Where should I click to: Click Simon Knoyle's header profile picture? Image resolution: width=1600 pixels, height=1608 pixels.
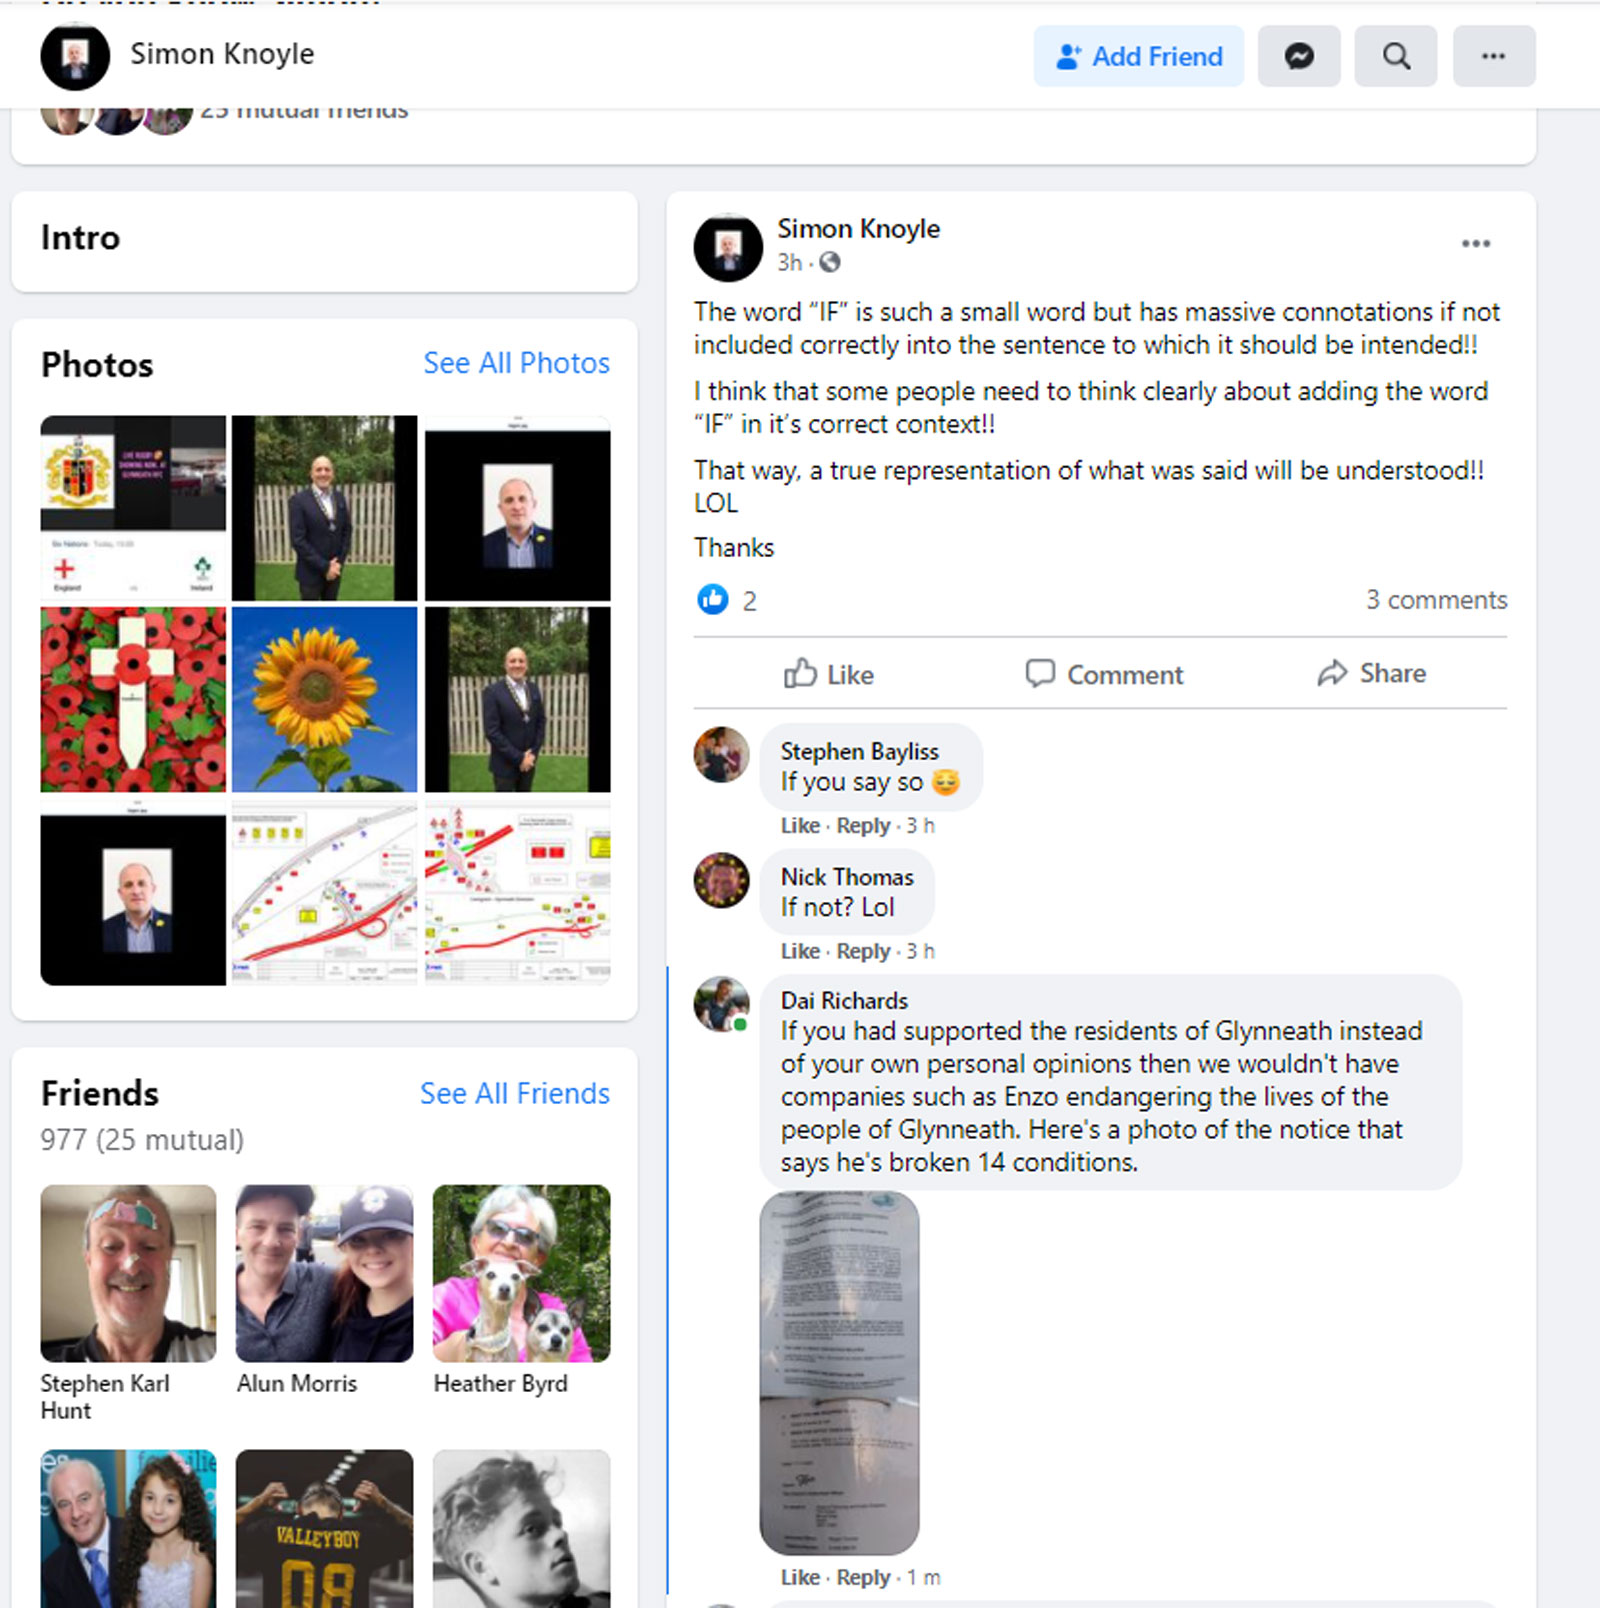pyautogui.click(x=75, y=56)
